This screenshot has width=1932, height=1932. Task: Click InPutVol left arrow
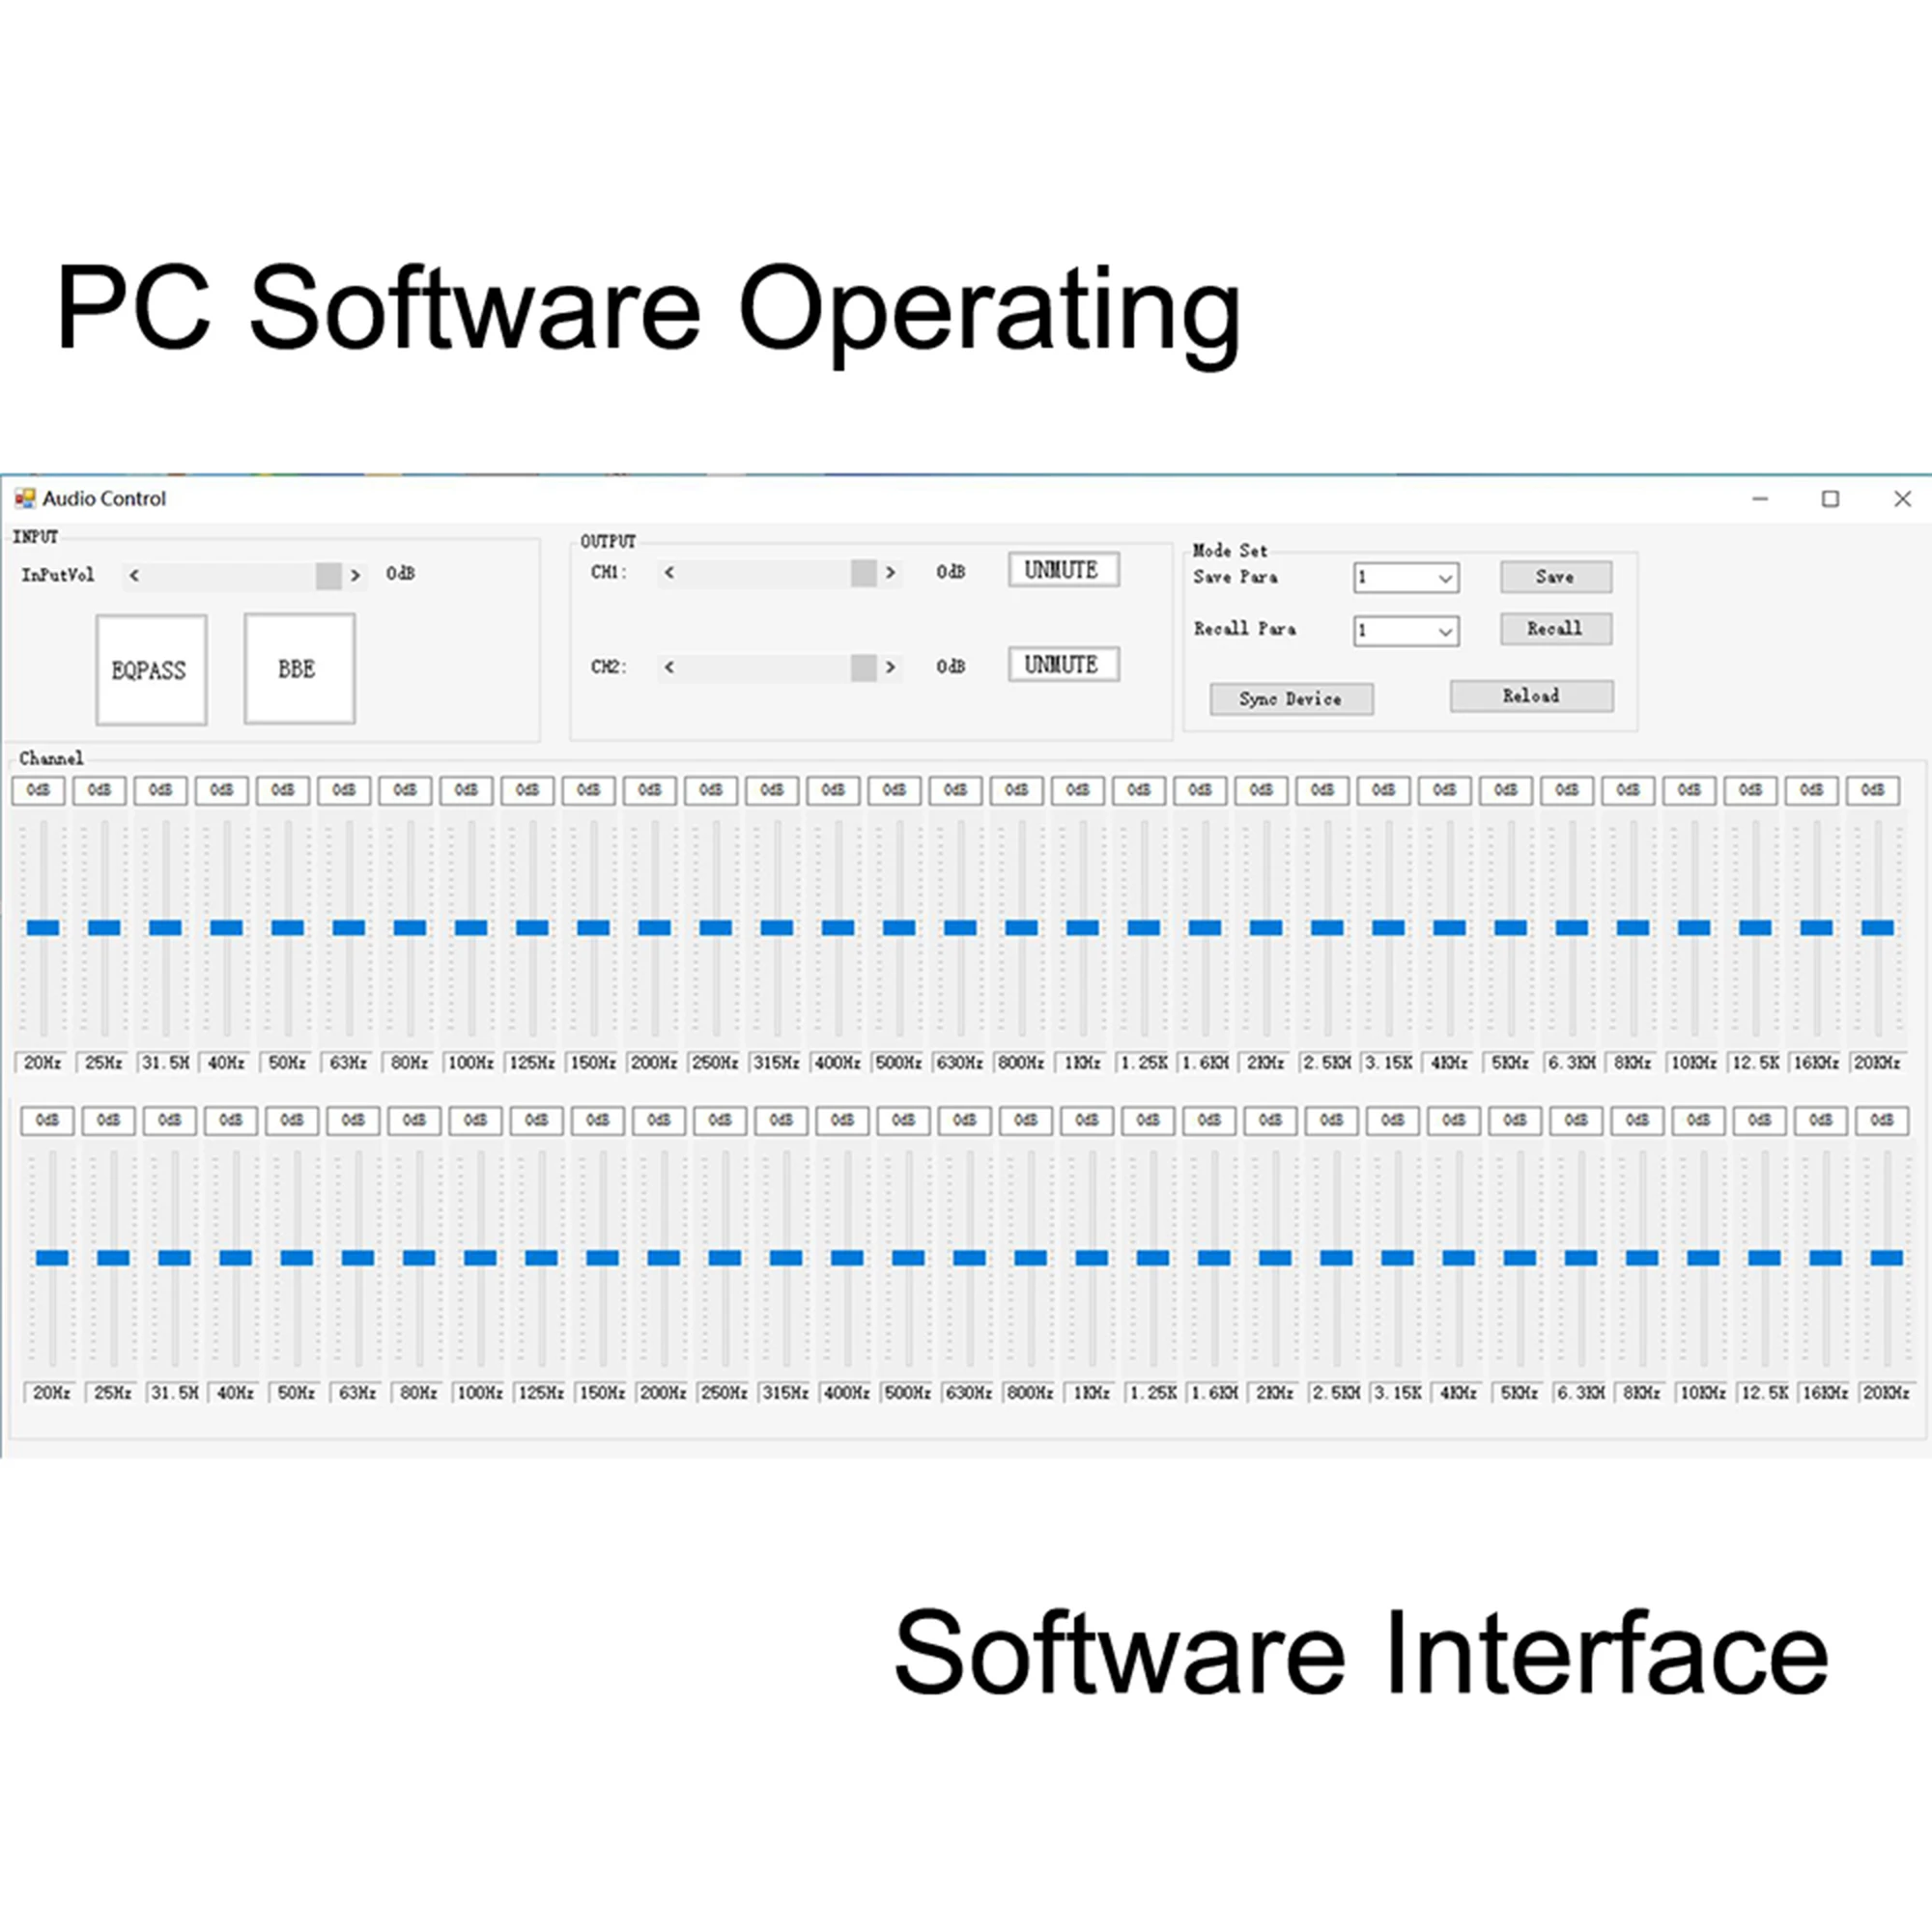(x=134, y=575)
